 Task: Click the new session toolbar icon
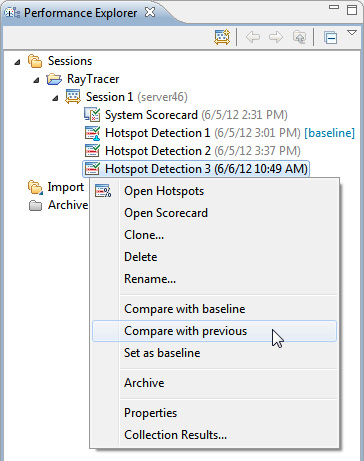click(222, 37)
